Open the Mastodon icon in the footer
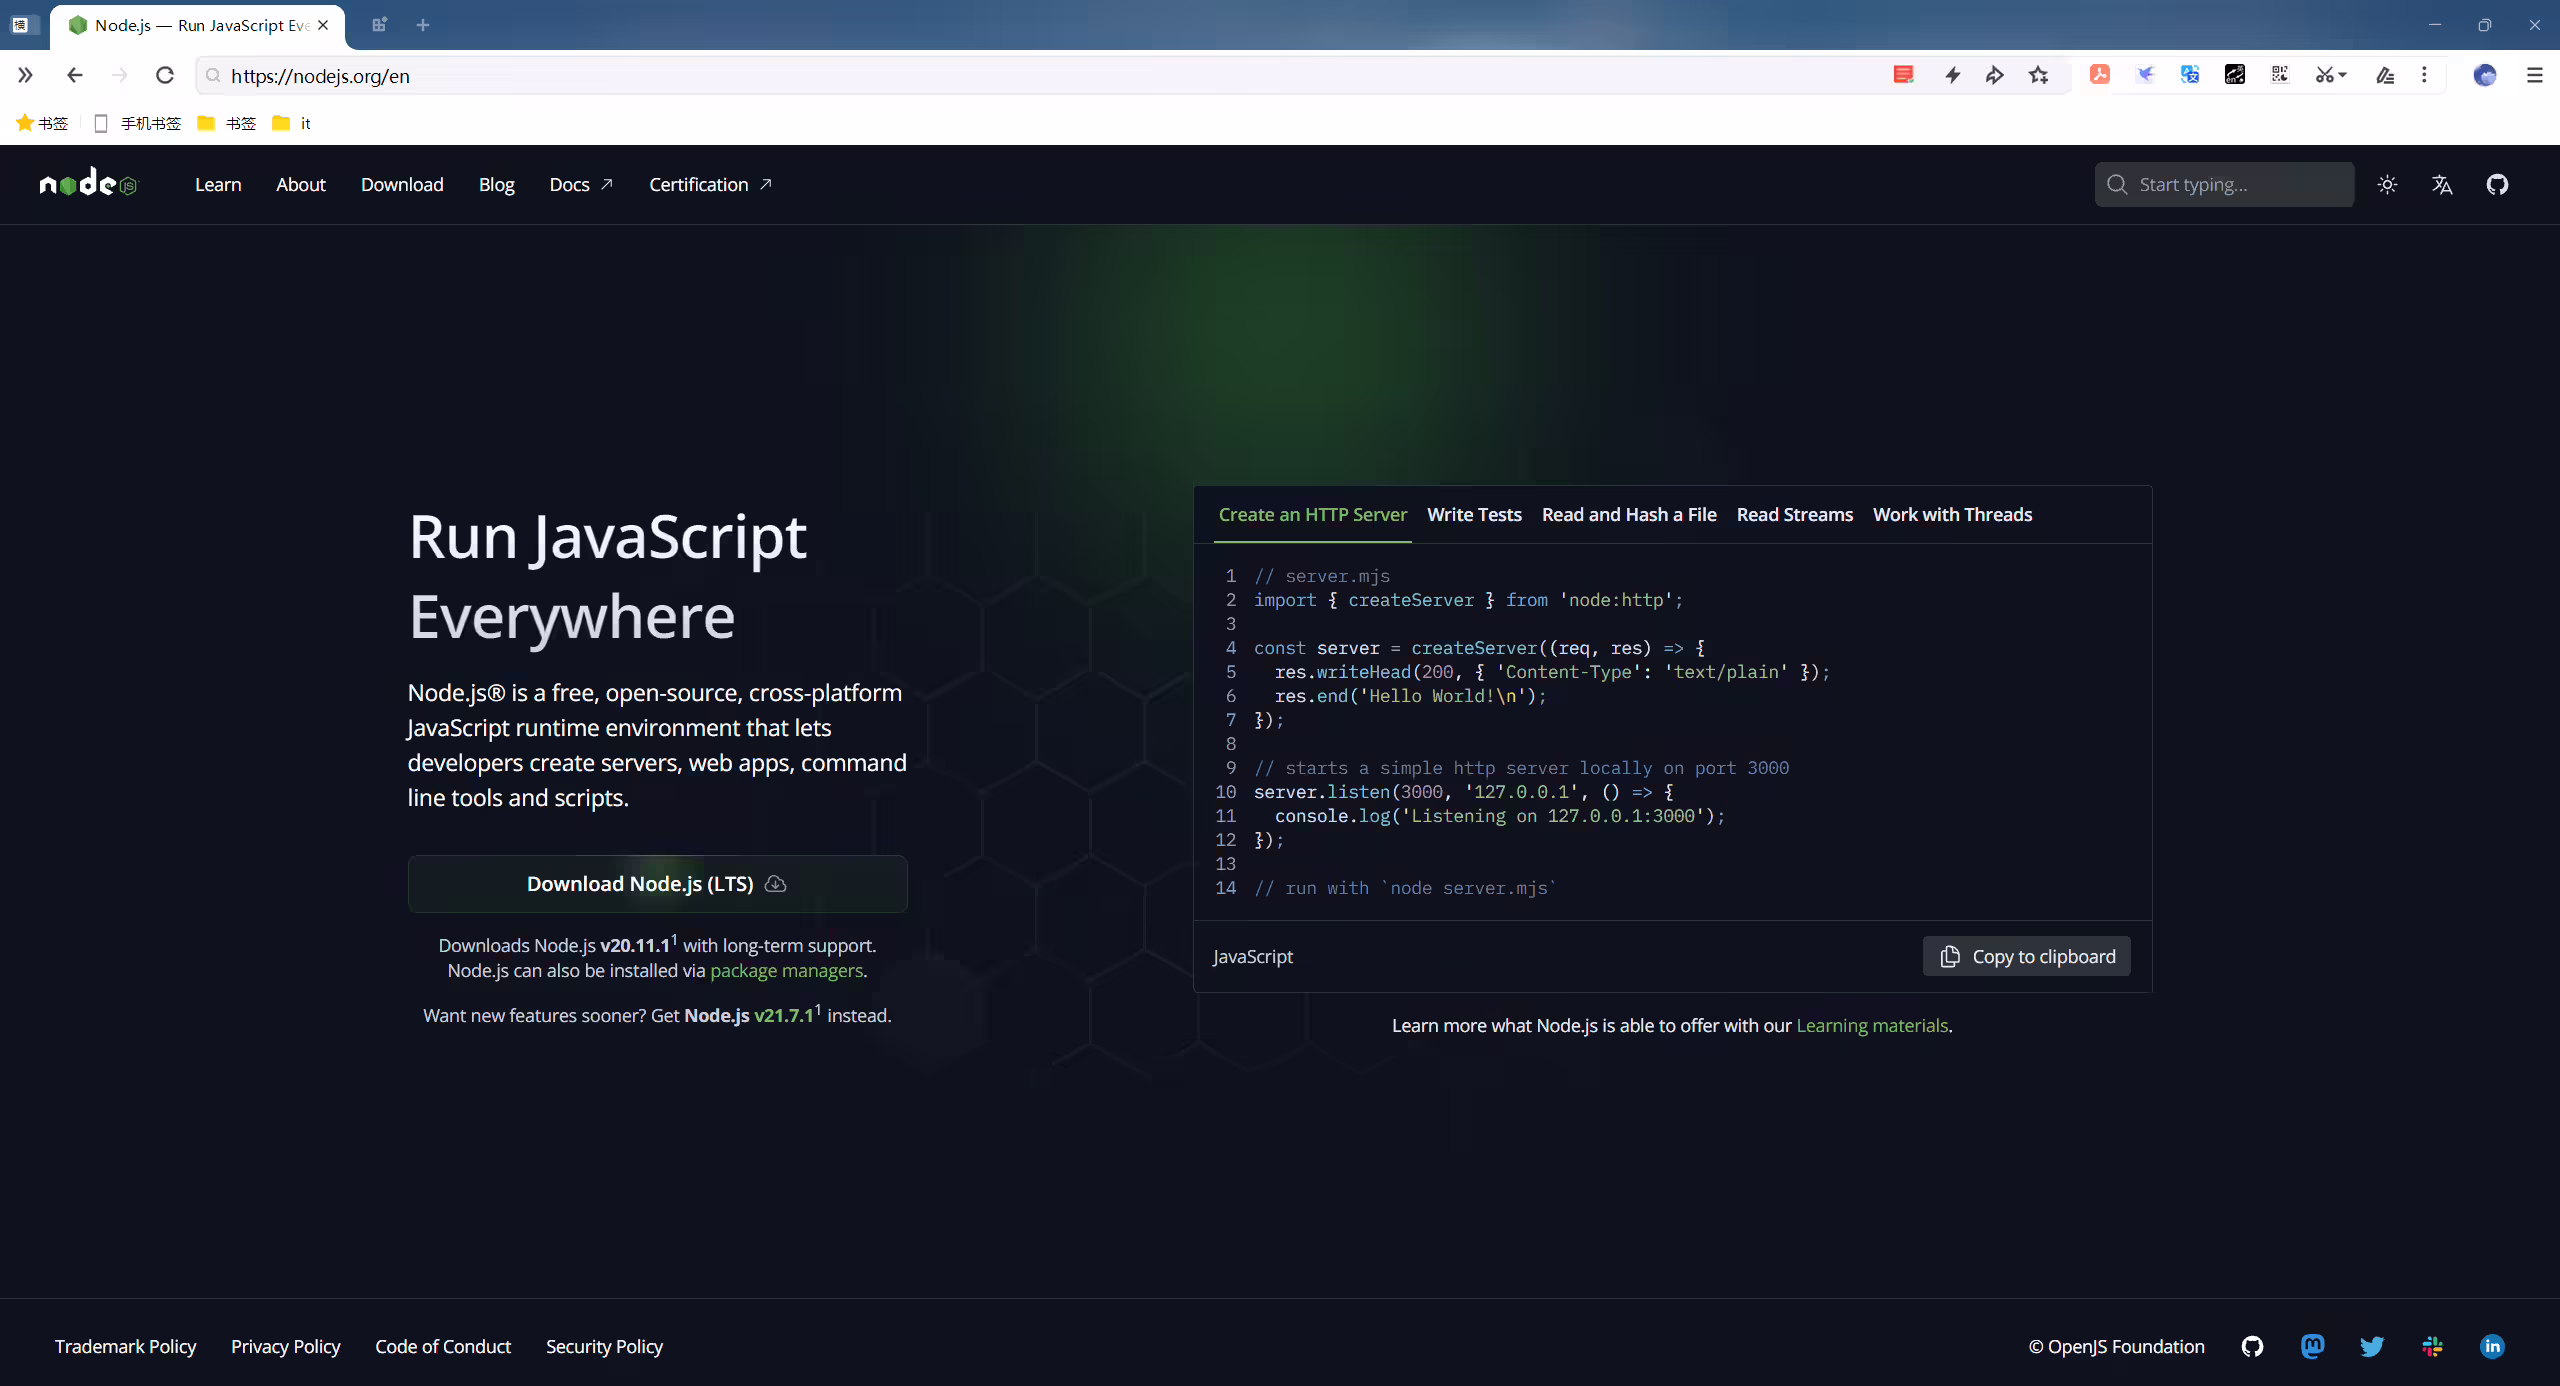The width and height of the screenshot is (2560, 1386). tap(2312, 1346)
